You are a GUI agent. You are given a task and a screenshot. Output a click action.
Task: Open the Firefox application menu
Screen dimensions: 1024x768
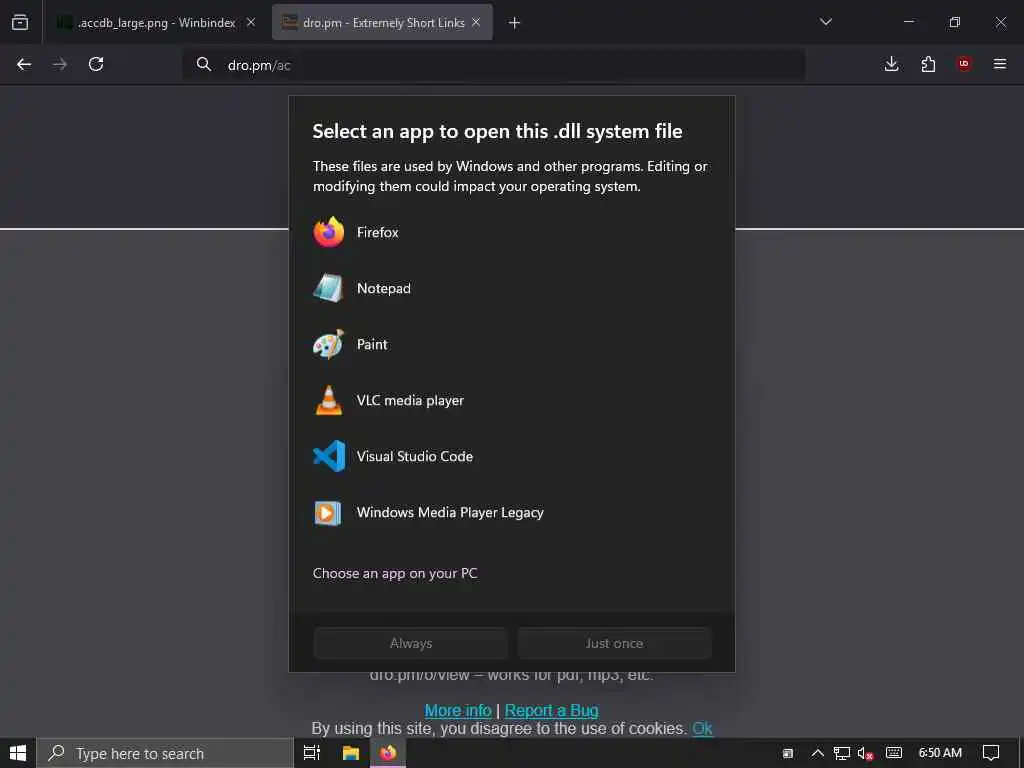coord(1000,64)
